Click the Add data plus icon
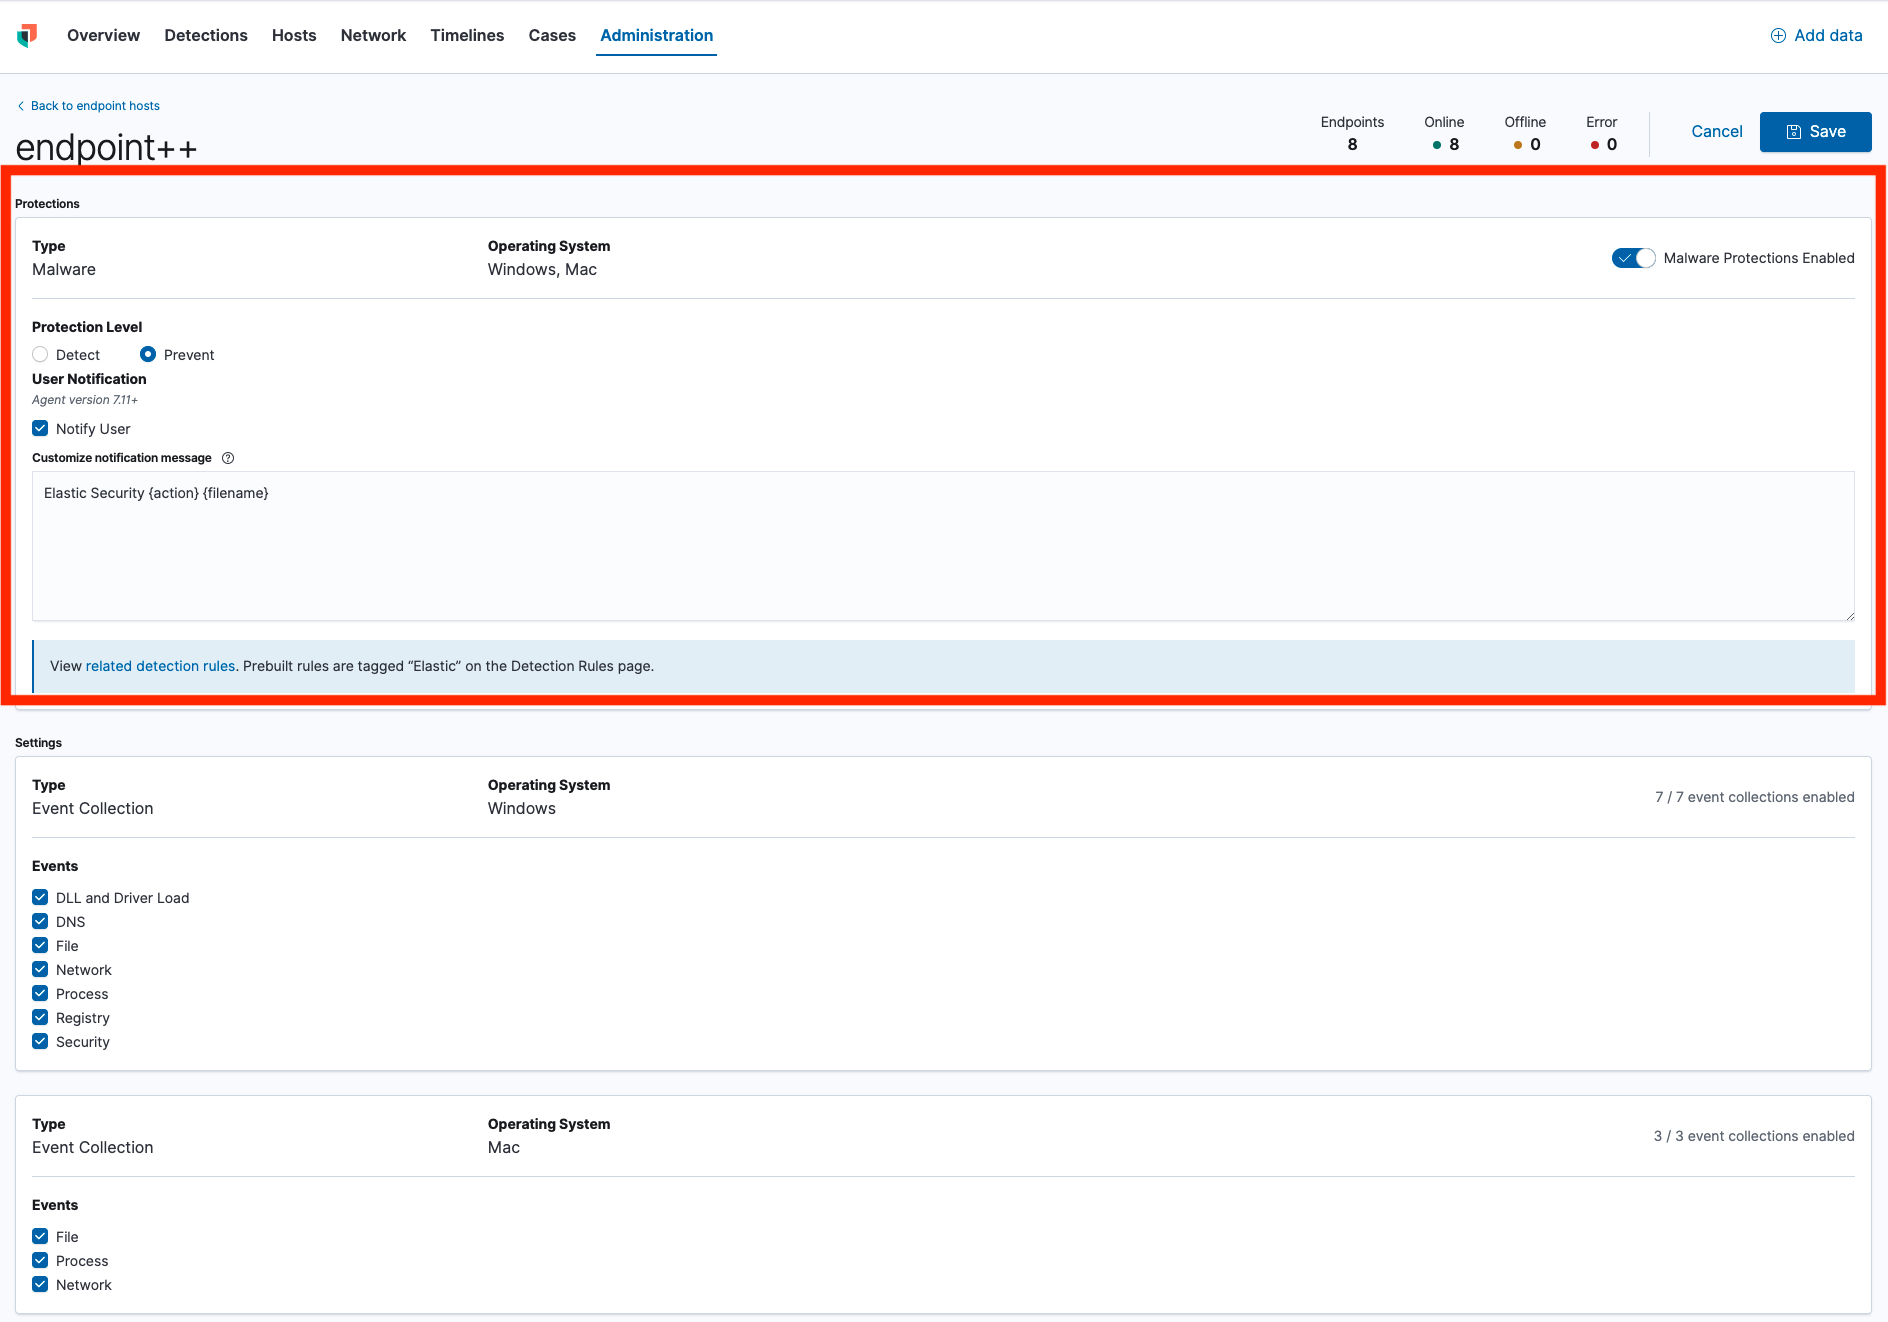This screenshot has height=1322, width=1888. [1778, 35]
